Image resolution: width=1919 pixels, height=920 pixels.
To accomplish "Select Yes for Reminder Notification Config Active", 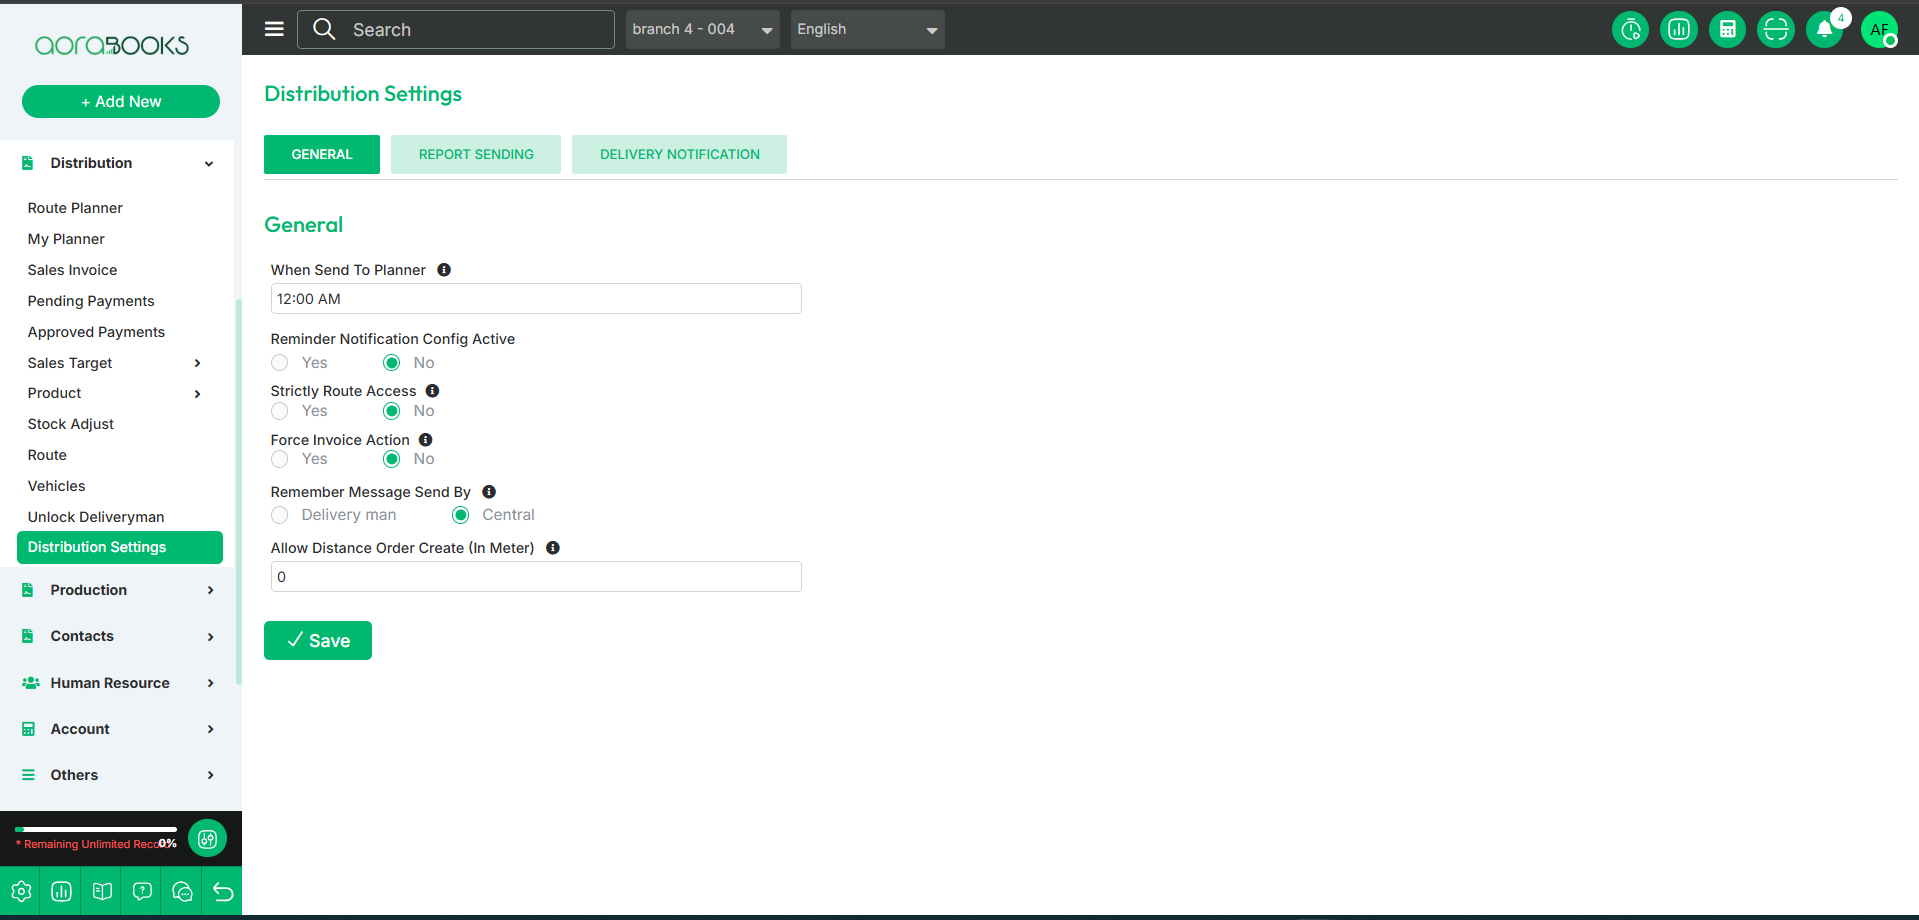I will tap(280, 363).
